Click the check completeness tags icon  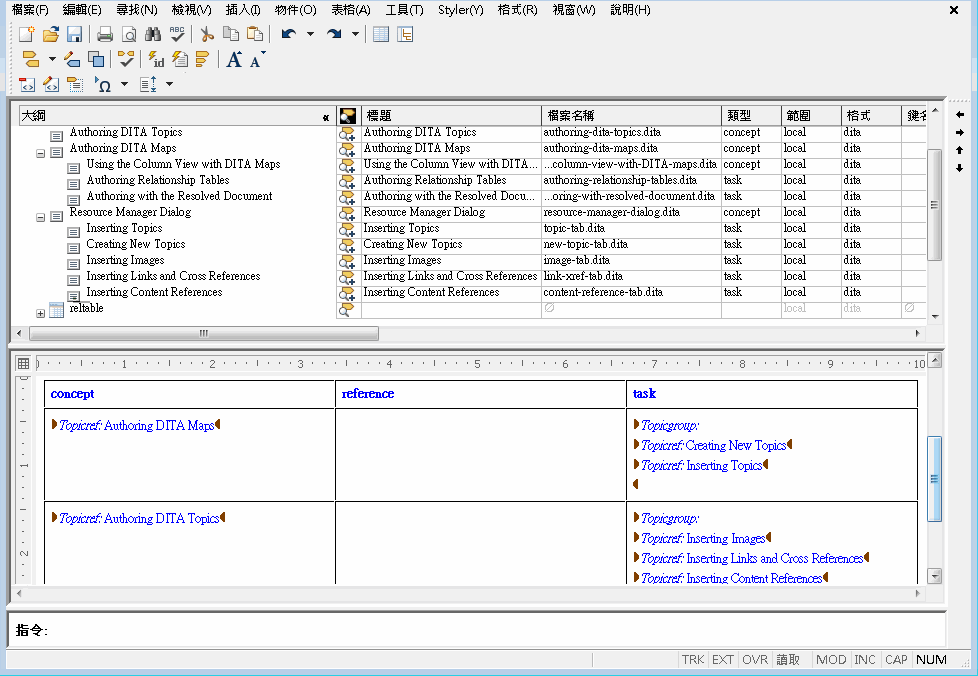[126, 60]
